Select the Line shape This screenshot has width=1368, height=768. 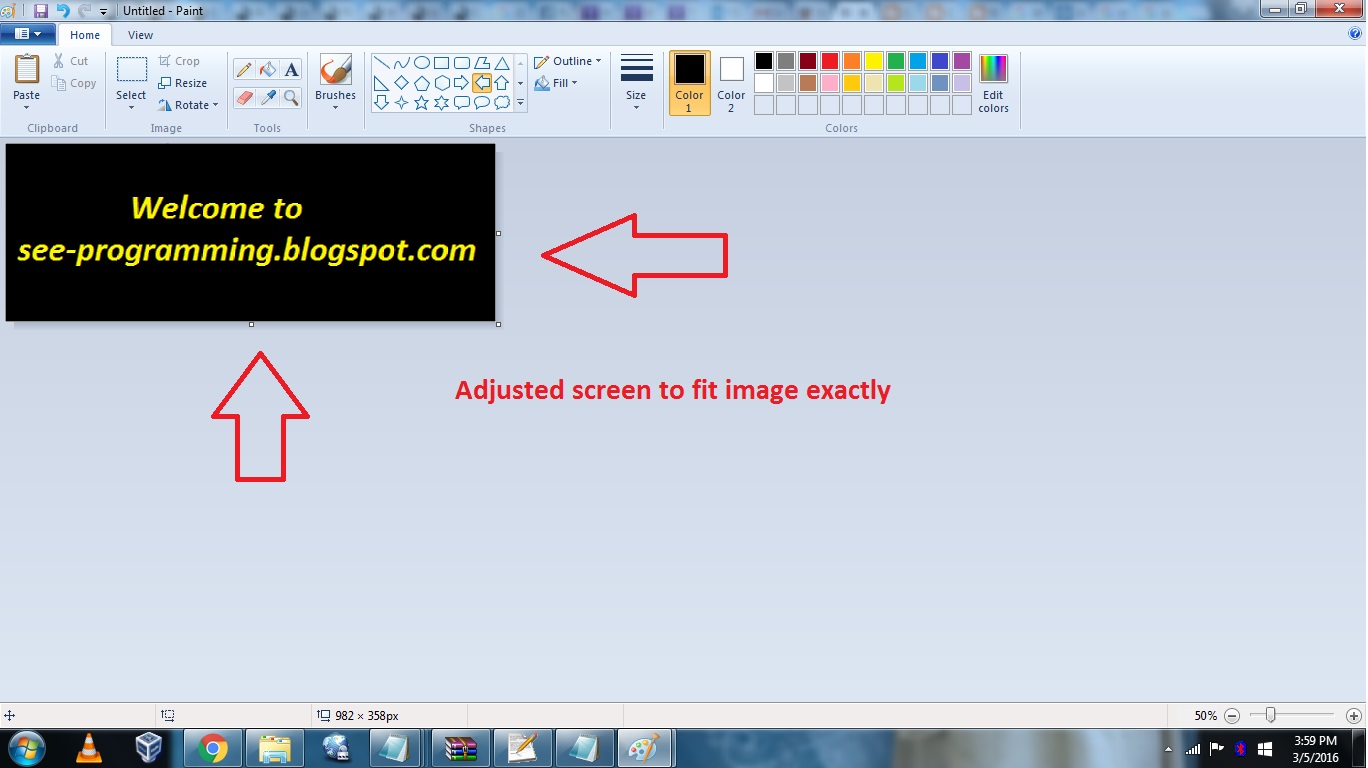(x=381, y=63)
